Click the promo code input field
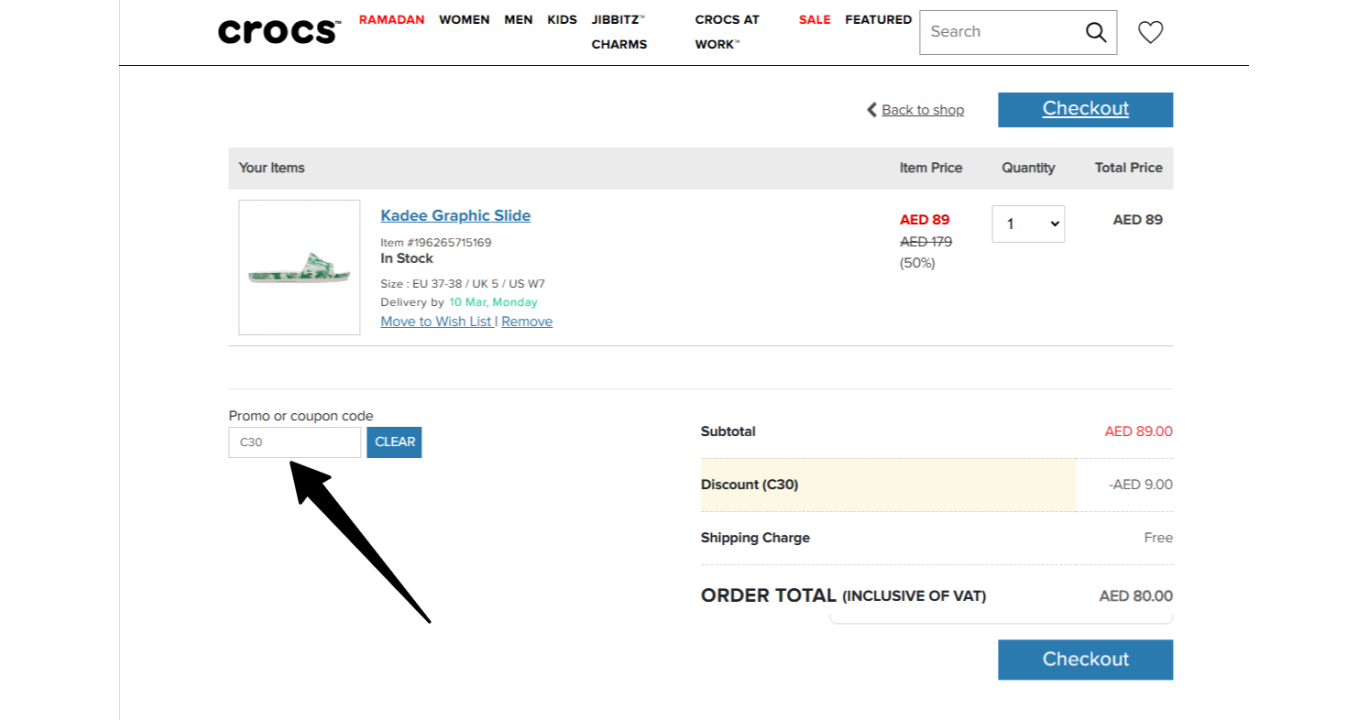 pos(295,442)
